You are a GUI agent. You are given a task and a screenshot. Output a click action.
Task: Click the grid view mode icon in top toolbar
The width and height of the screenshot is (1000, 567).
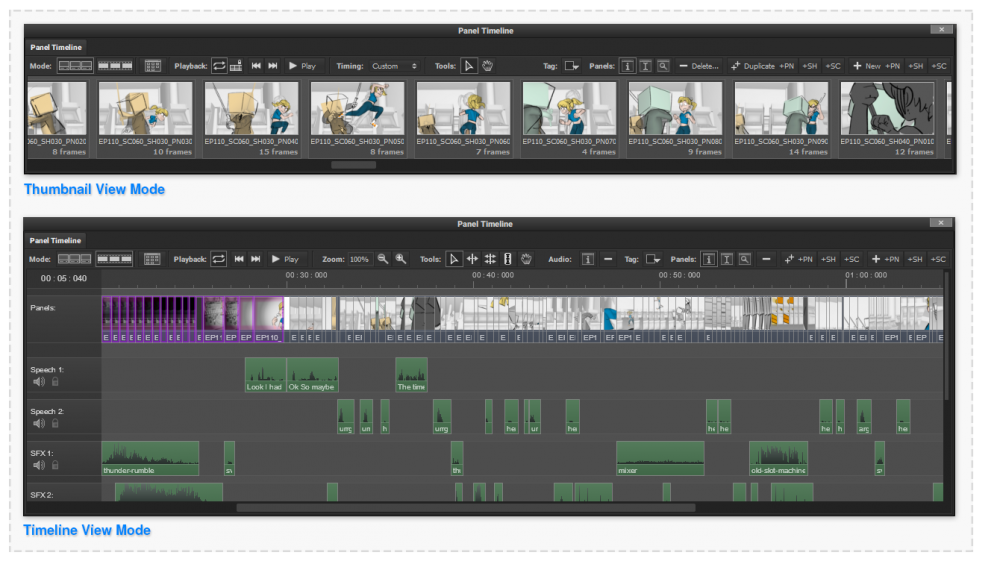(152, 66)
